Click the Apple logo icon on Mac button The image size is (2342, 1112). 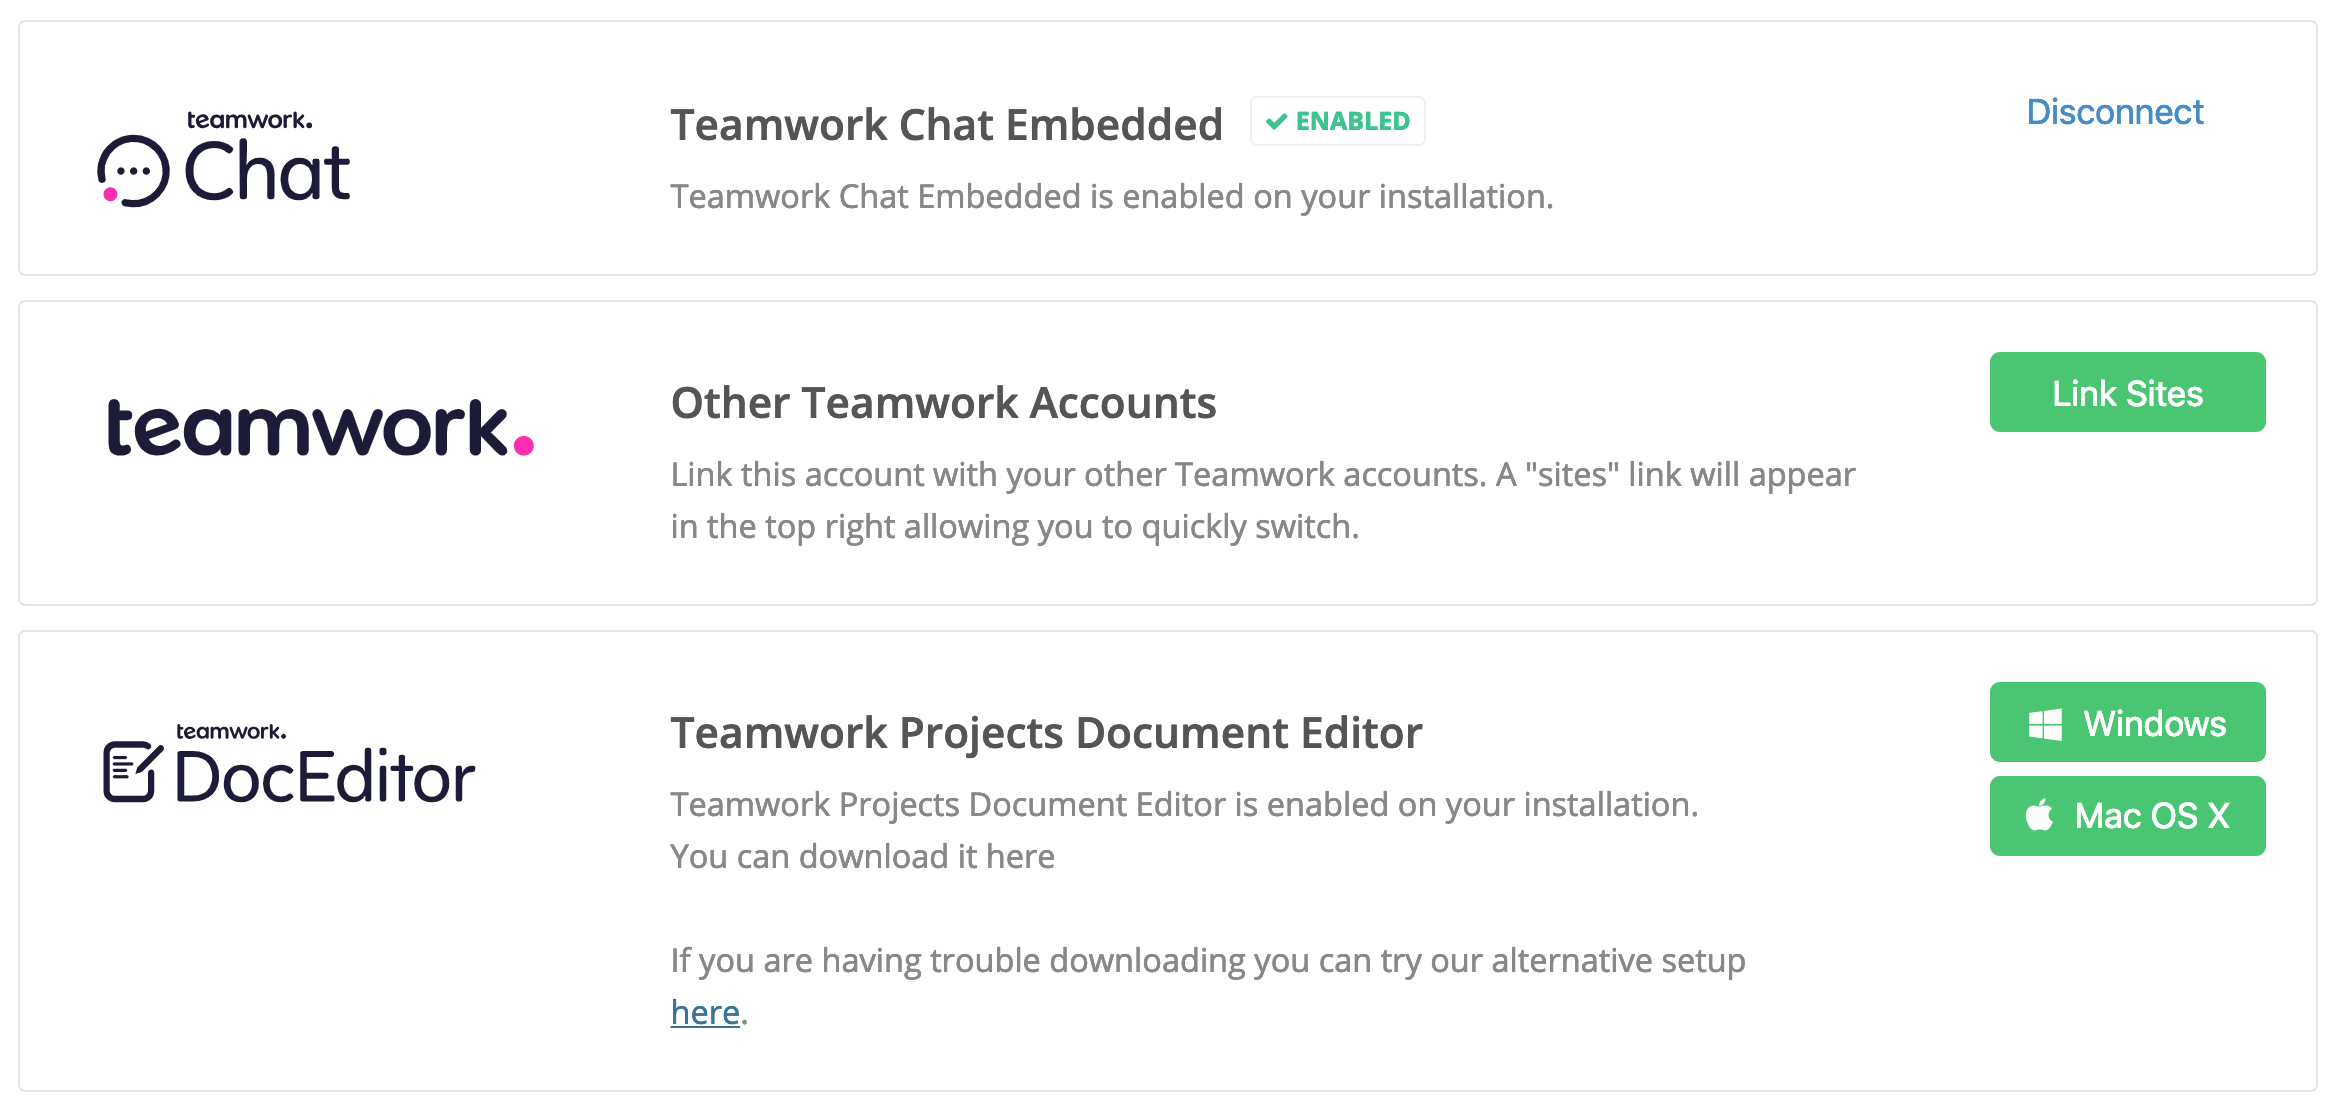pyautogui.click(x=2040, y=815)
